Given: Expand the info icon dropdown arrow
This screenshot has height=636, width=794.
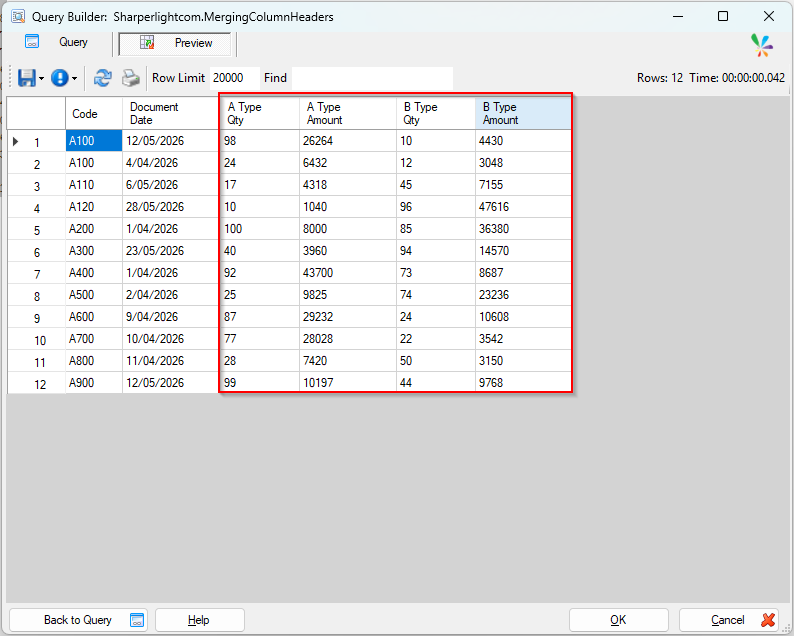Looking at the screenshot, I should point(74,78).
